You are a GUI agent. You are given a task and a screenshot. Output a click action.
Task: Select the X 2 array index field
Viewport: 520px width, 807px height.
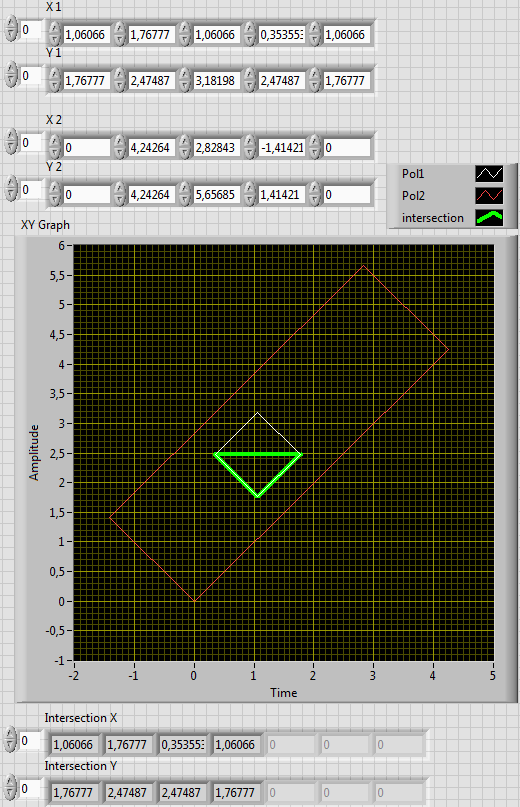[x=31, y=143]
